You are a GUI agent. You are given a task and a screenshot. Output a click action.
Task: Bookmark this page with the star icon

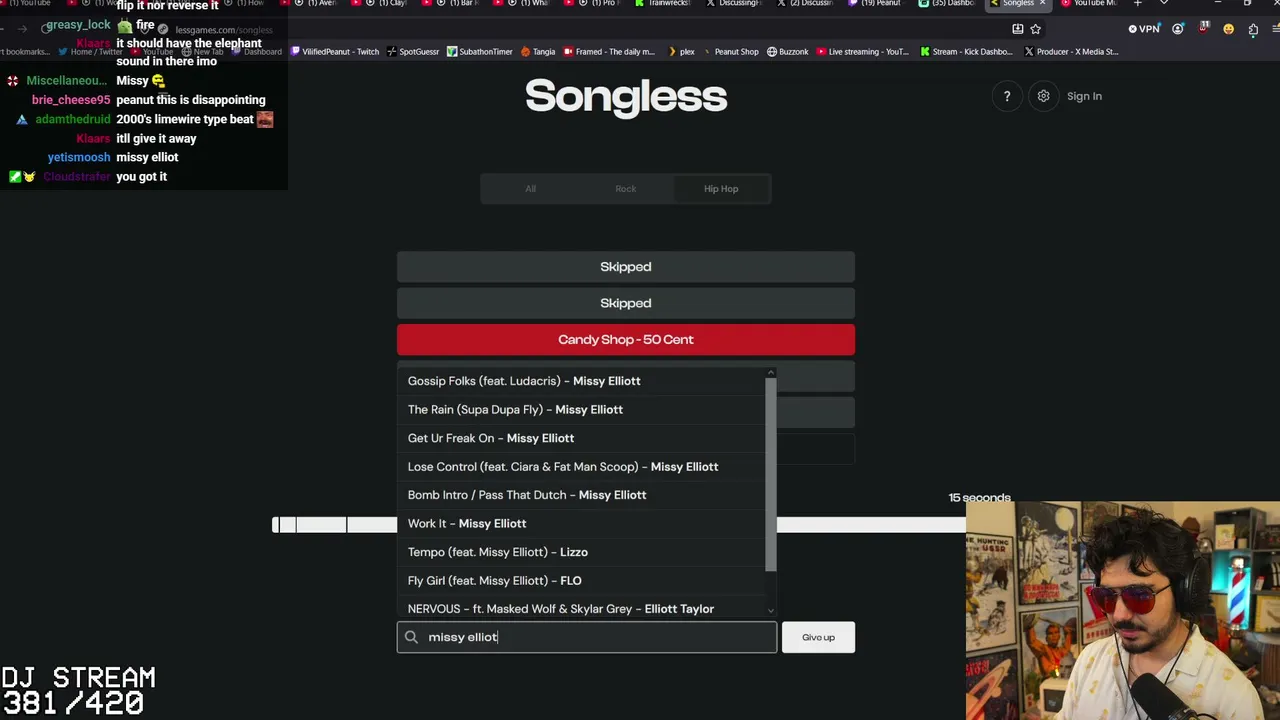1036,29
